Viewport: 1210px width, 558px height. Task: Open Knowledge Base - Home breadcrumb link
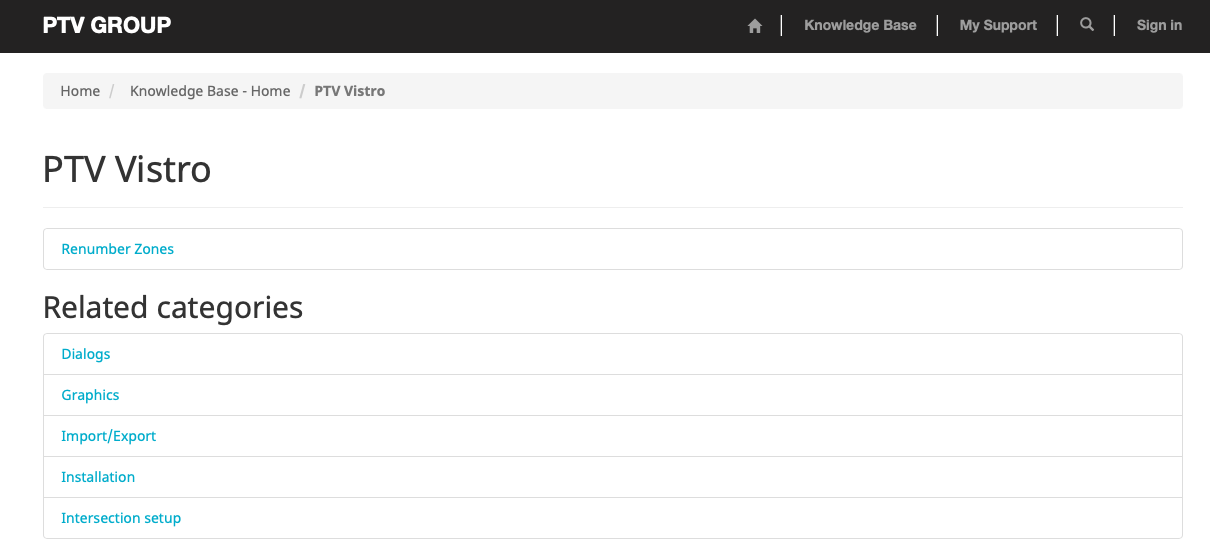point(210,91)
